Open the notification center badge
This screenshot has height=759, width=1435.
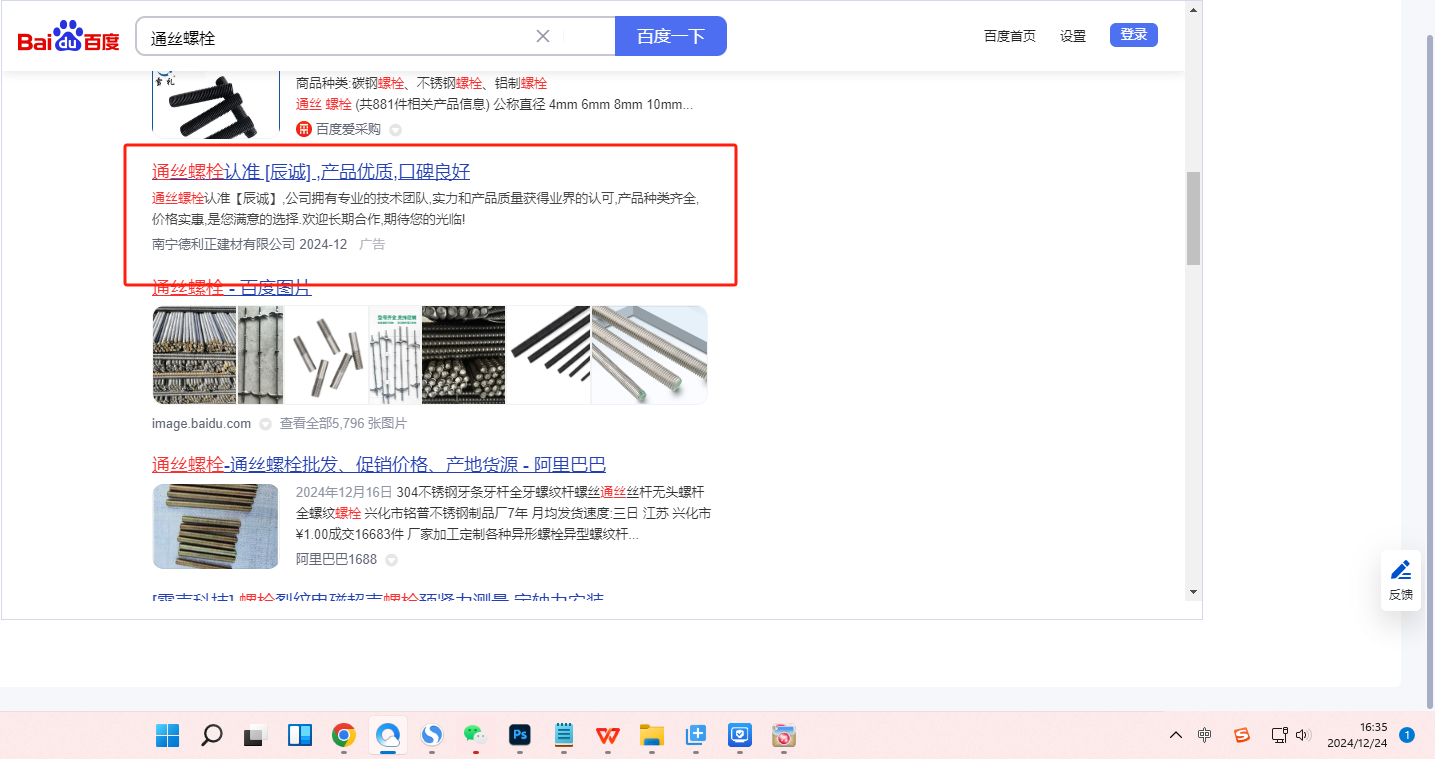coord(1406,735)
